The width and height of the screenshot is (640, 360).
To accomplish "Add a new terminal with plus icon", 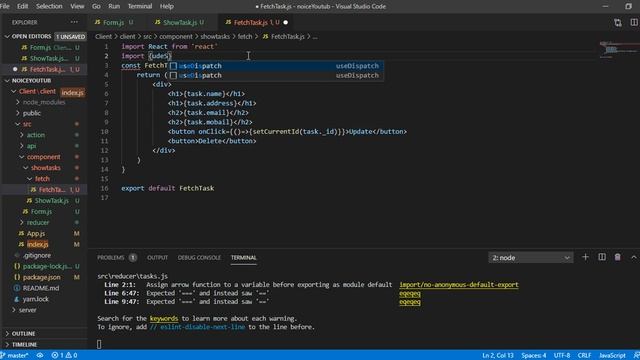I will tap(585, 257).
